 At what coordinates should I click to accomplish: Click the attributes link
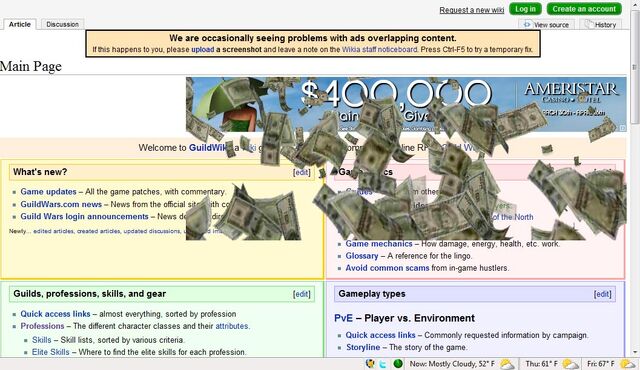pyautogui.click(x=232, y=326)
